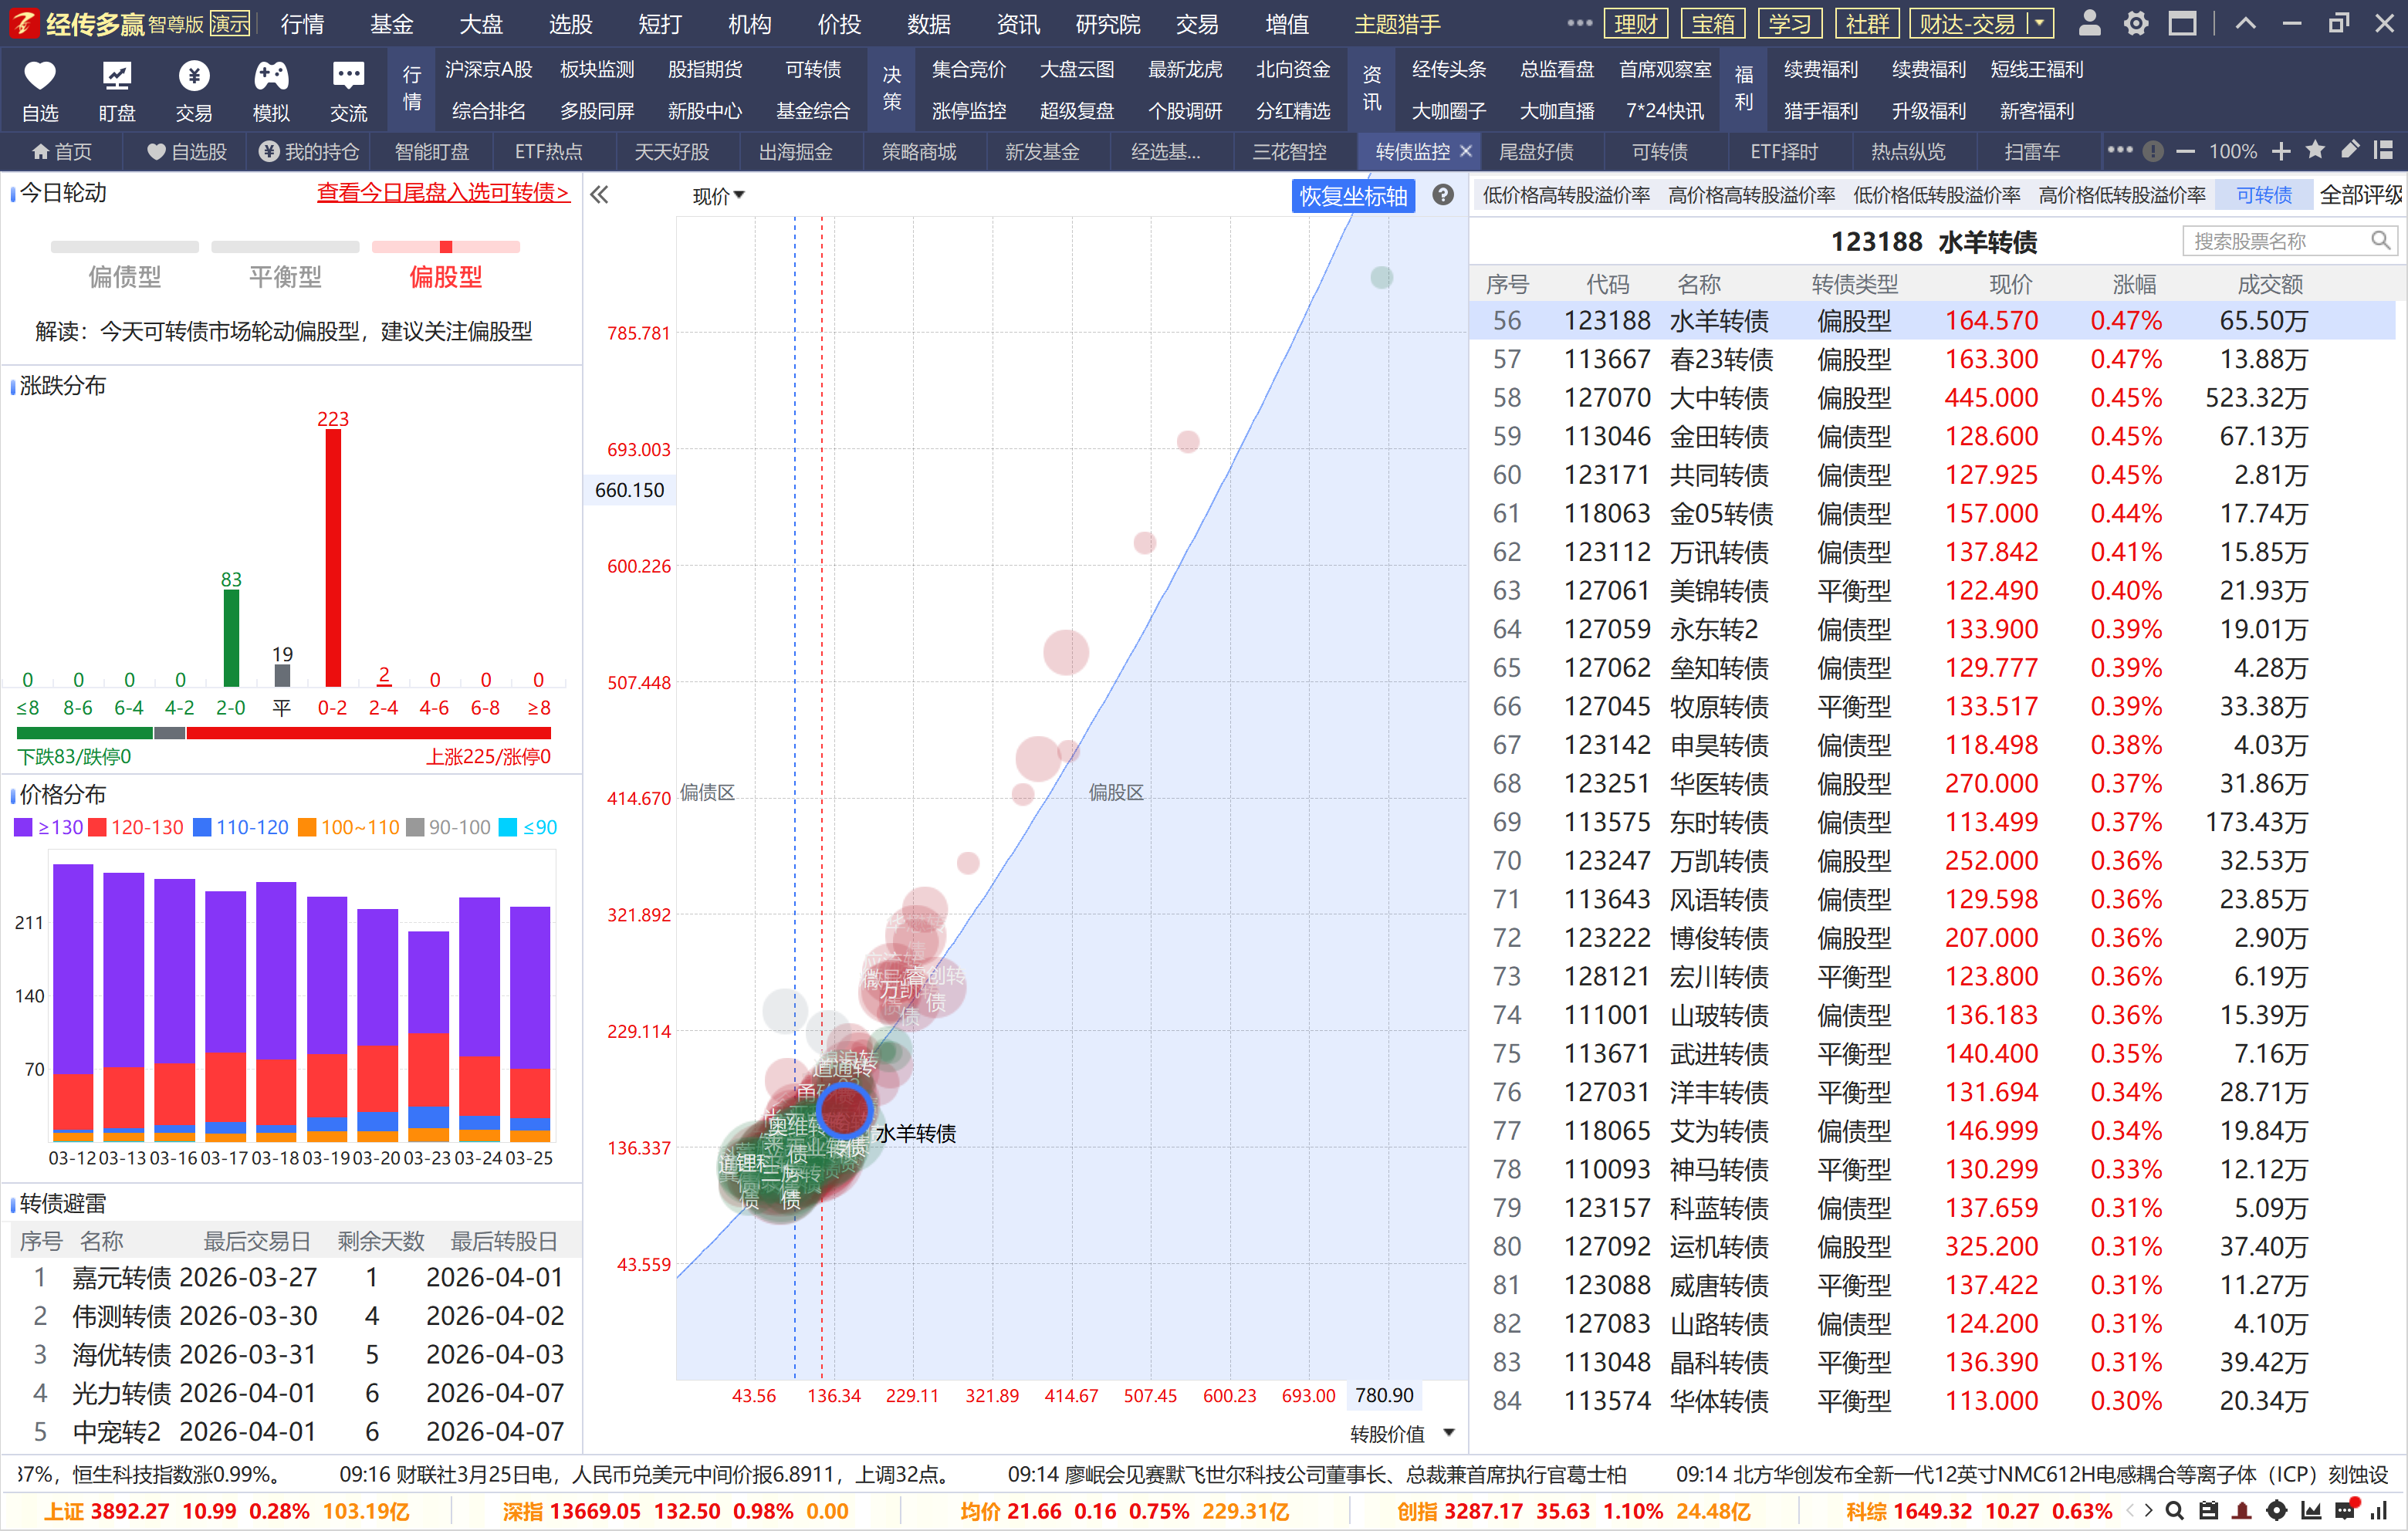
Task: Select the 偏债型 rotation type
Action: click(x=124, y=276)
